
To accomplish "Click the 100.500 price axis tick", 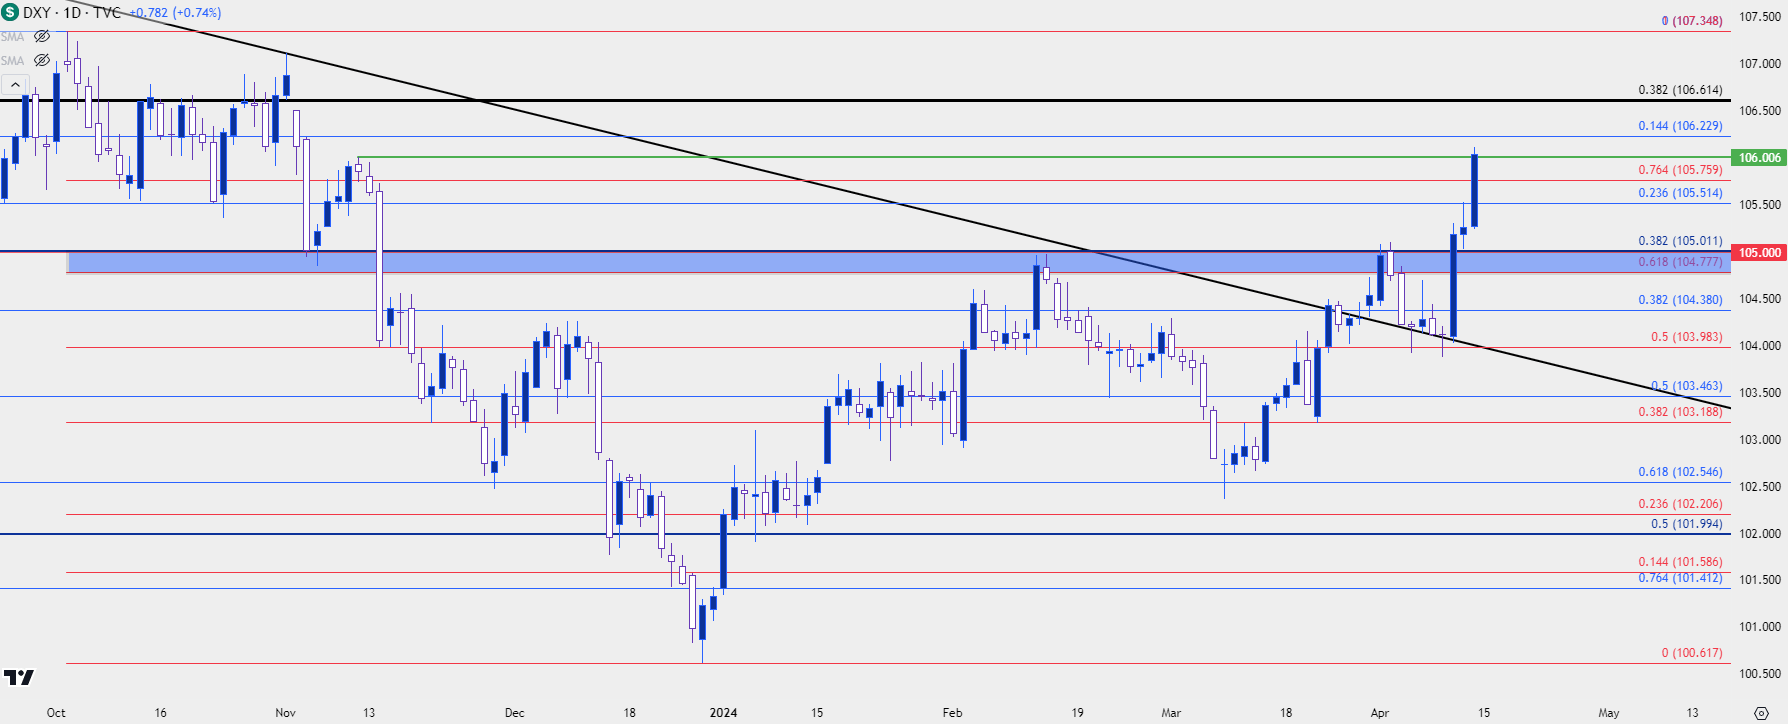I will pos(1760,674).
